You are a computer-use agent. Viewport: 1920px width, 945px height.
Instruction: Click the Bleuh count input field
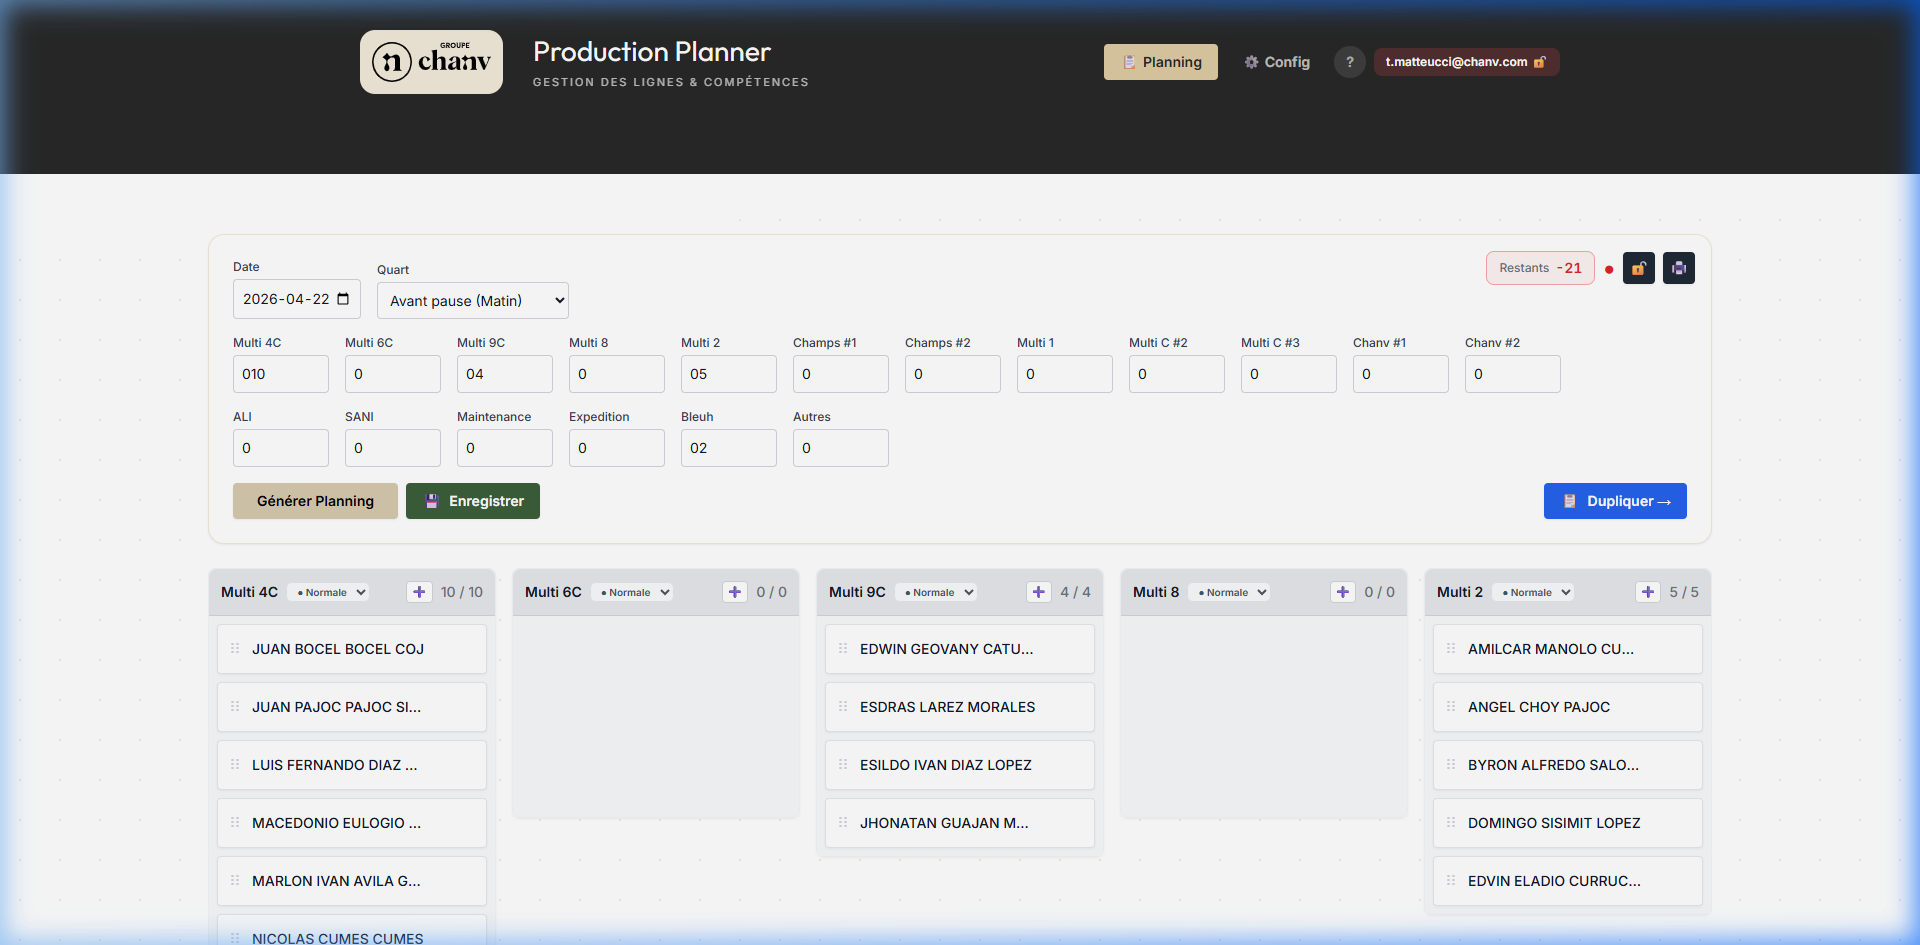point(729,448)
